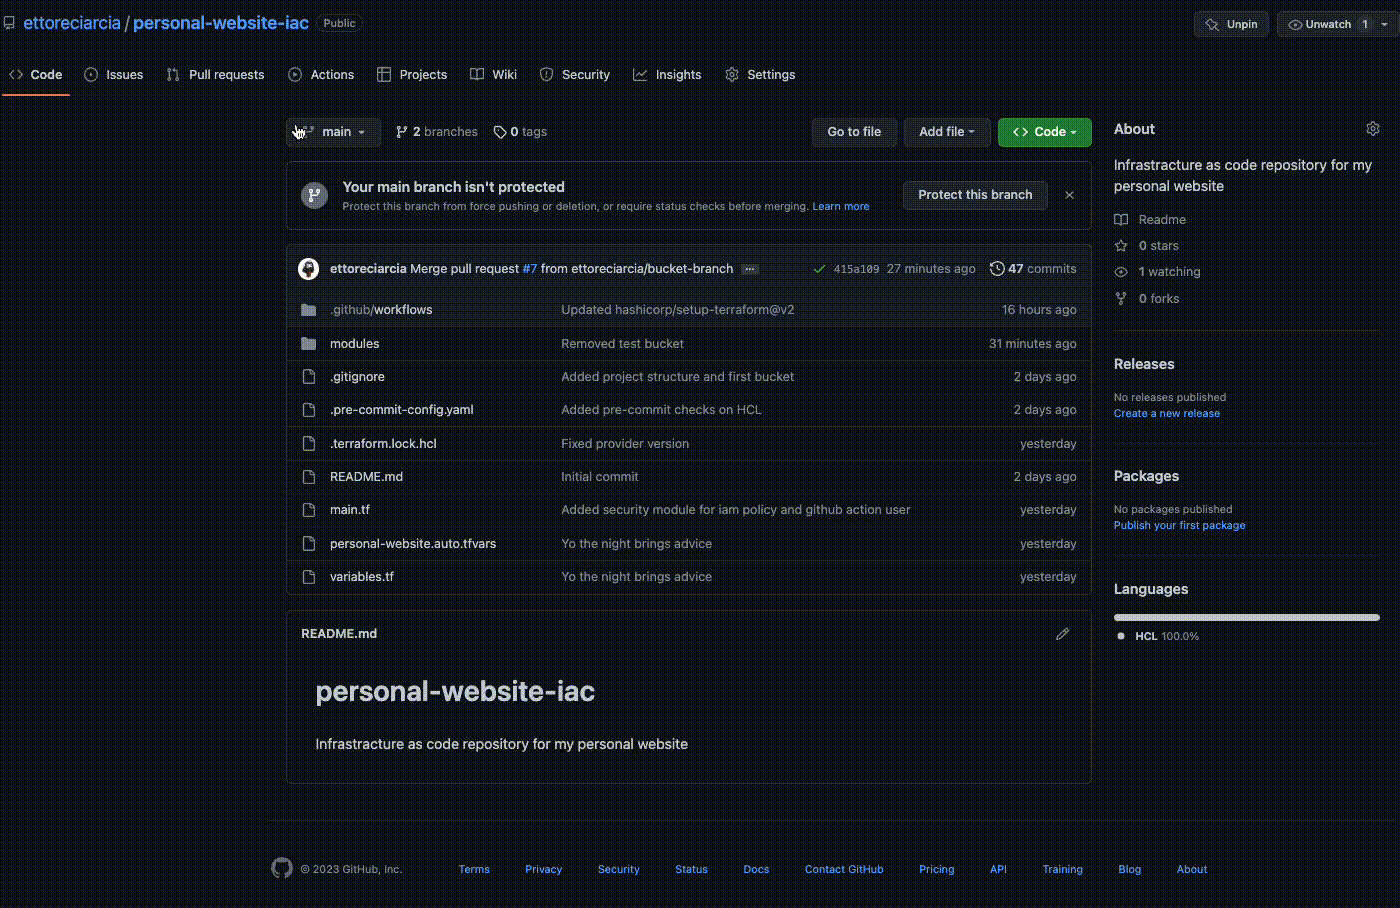
Task: Click Publish your first package
Action: click(x=1180, y=526)
